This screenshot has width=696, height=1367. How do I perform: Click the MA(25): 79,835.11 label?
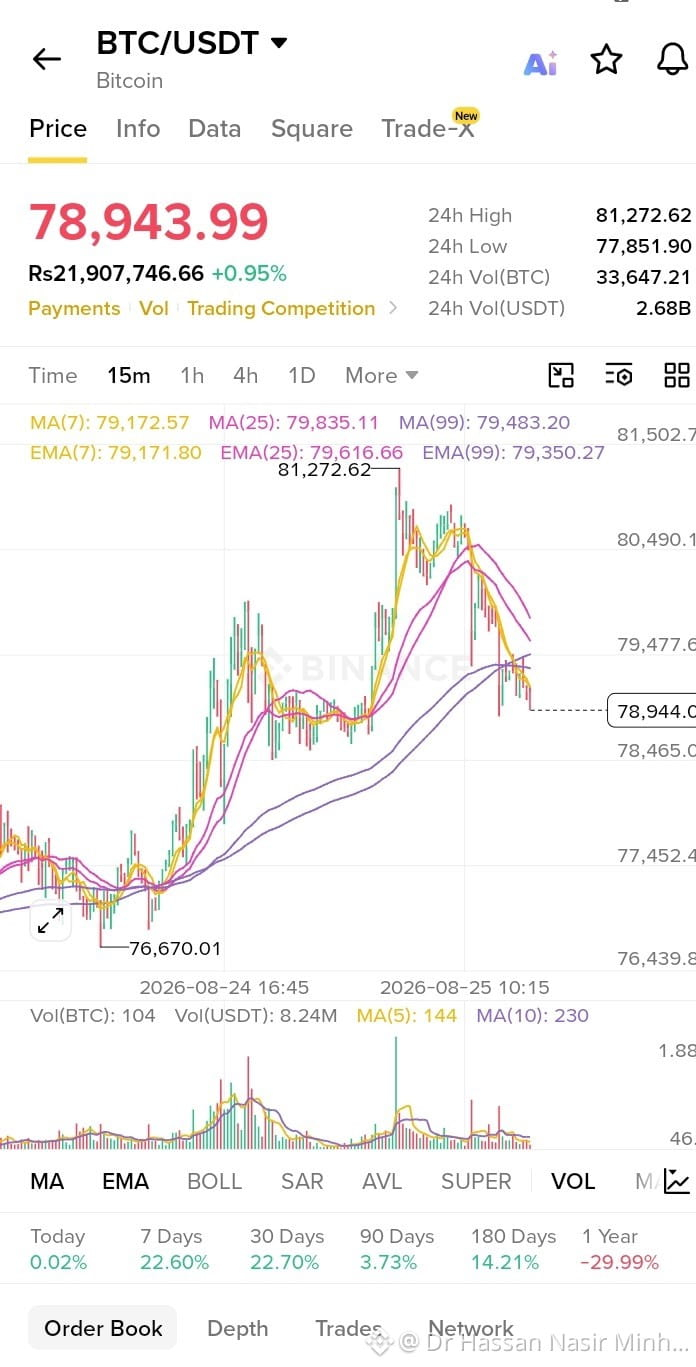294,422
